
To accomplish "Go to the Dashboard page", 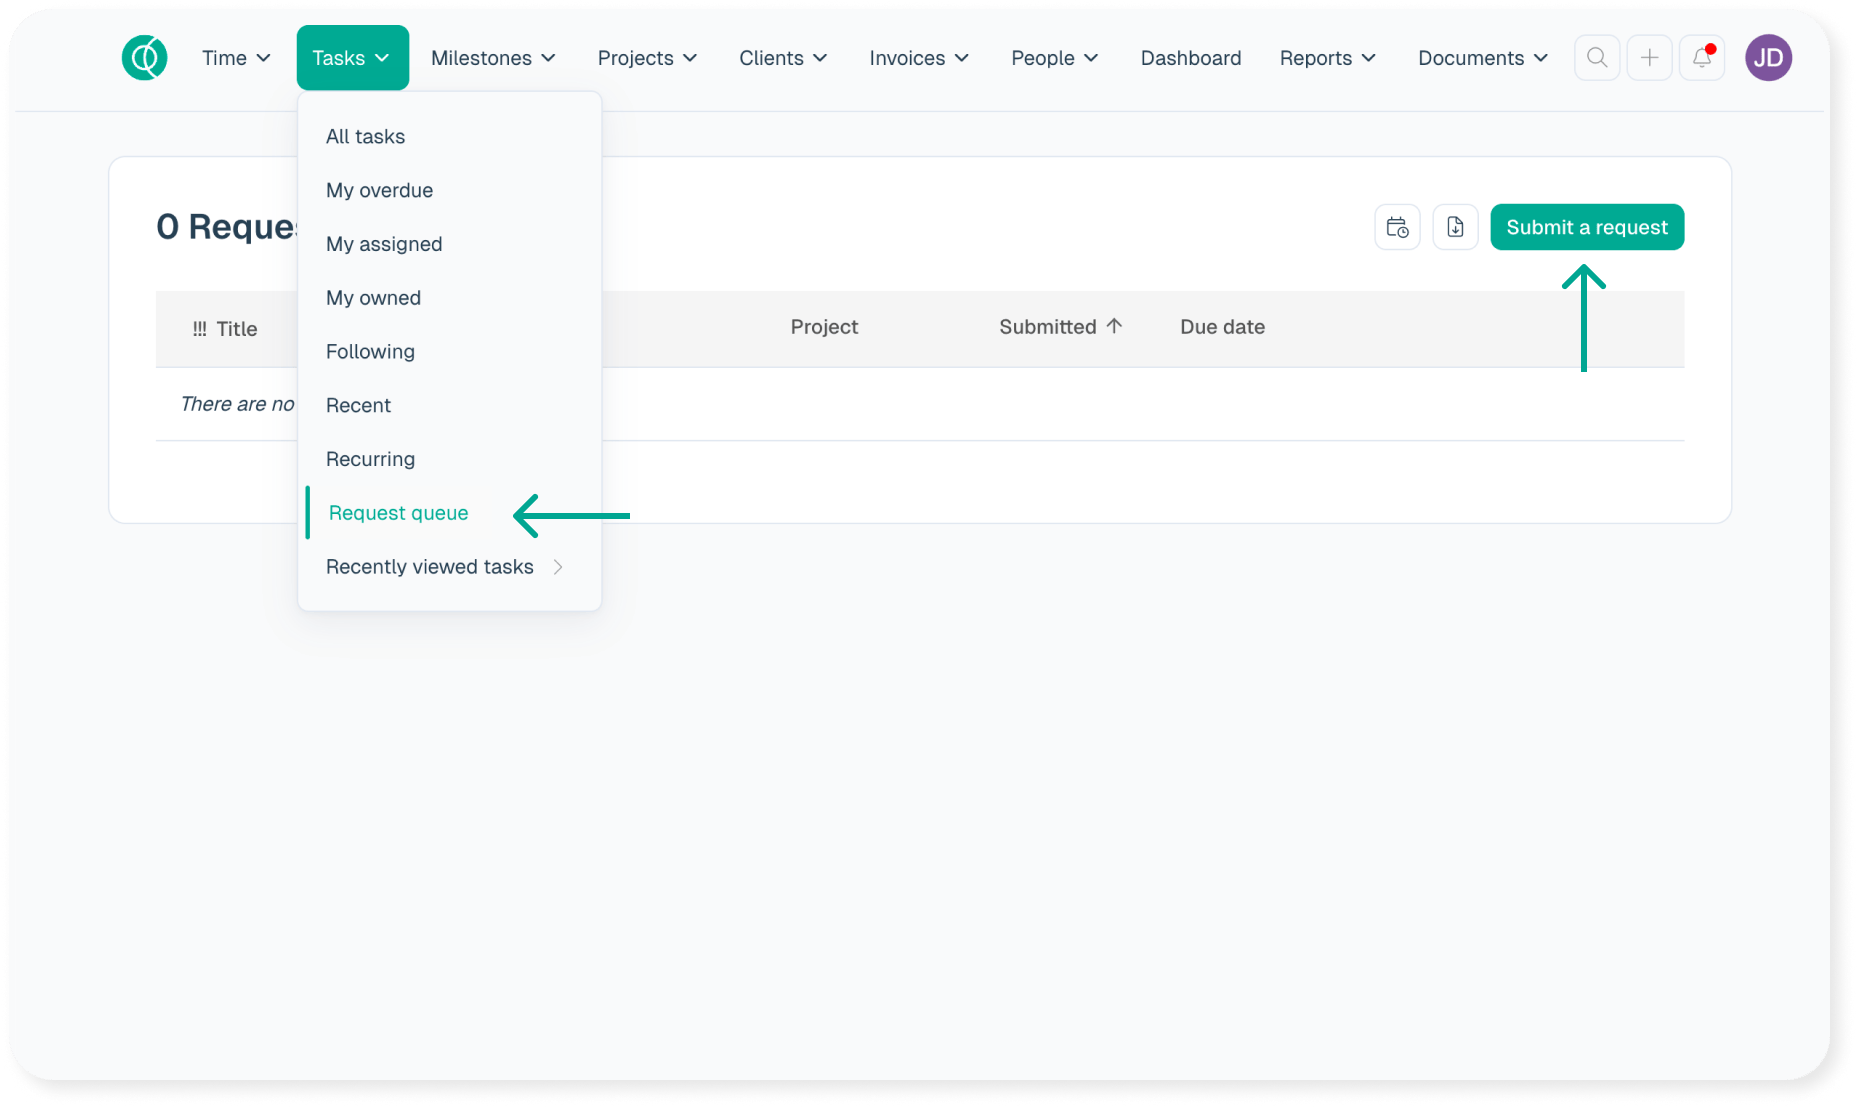I will point(1190,58).
